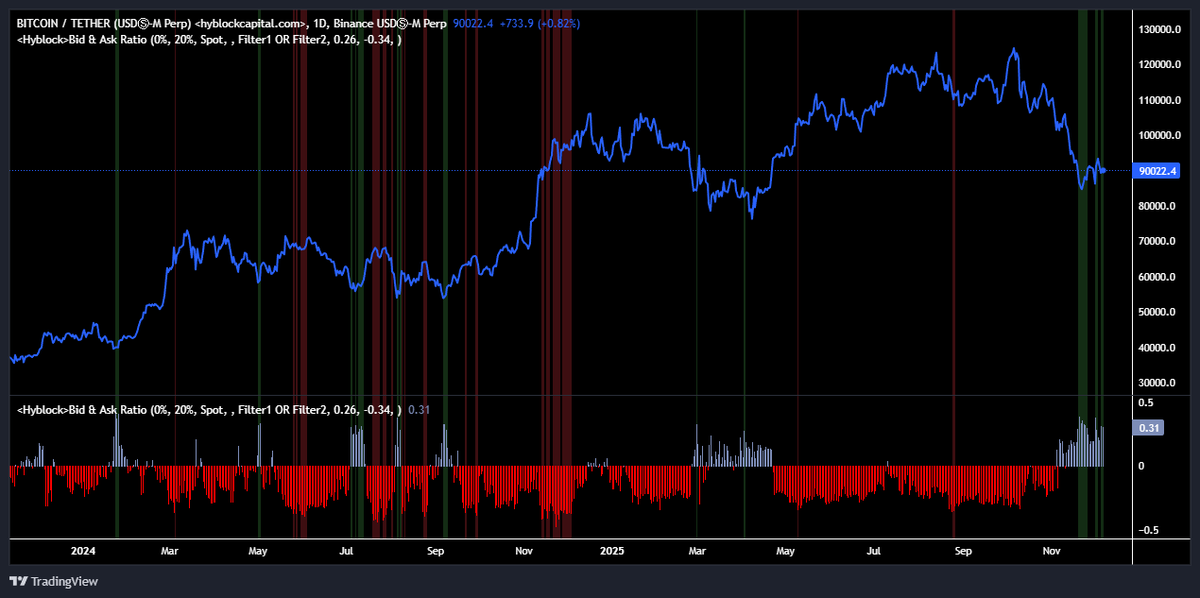The image size is (1200, 598).
Task: Click the 110000.0 price axis label
Action: click(1159, 100)
